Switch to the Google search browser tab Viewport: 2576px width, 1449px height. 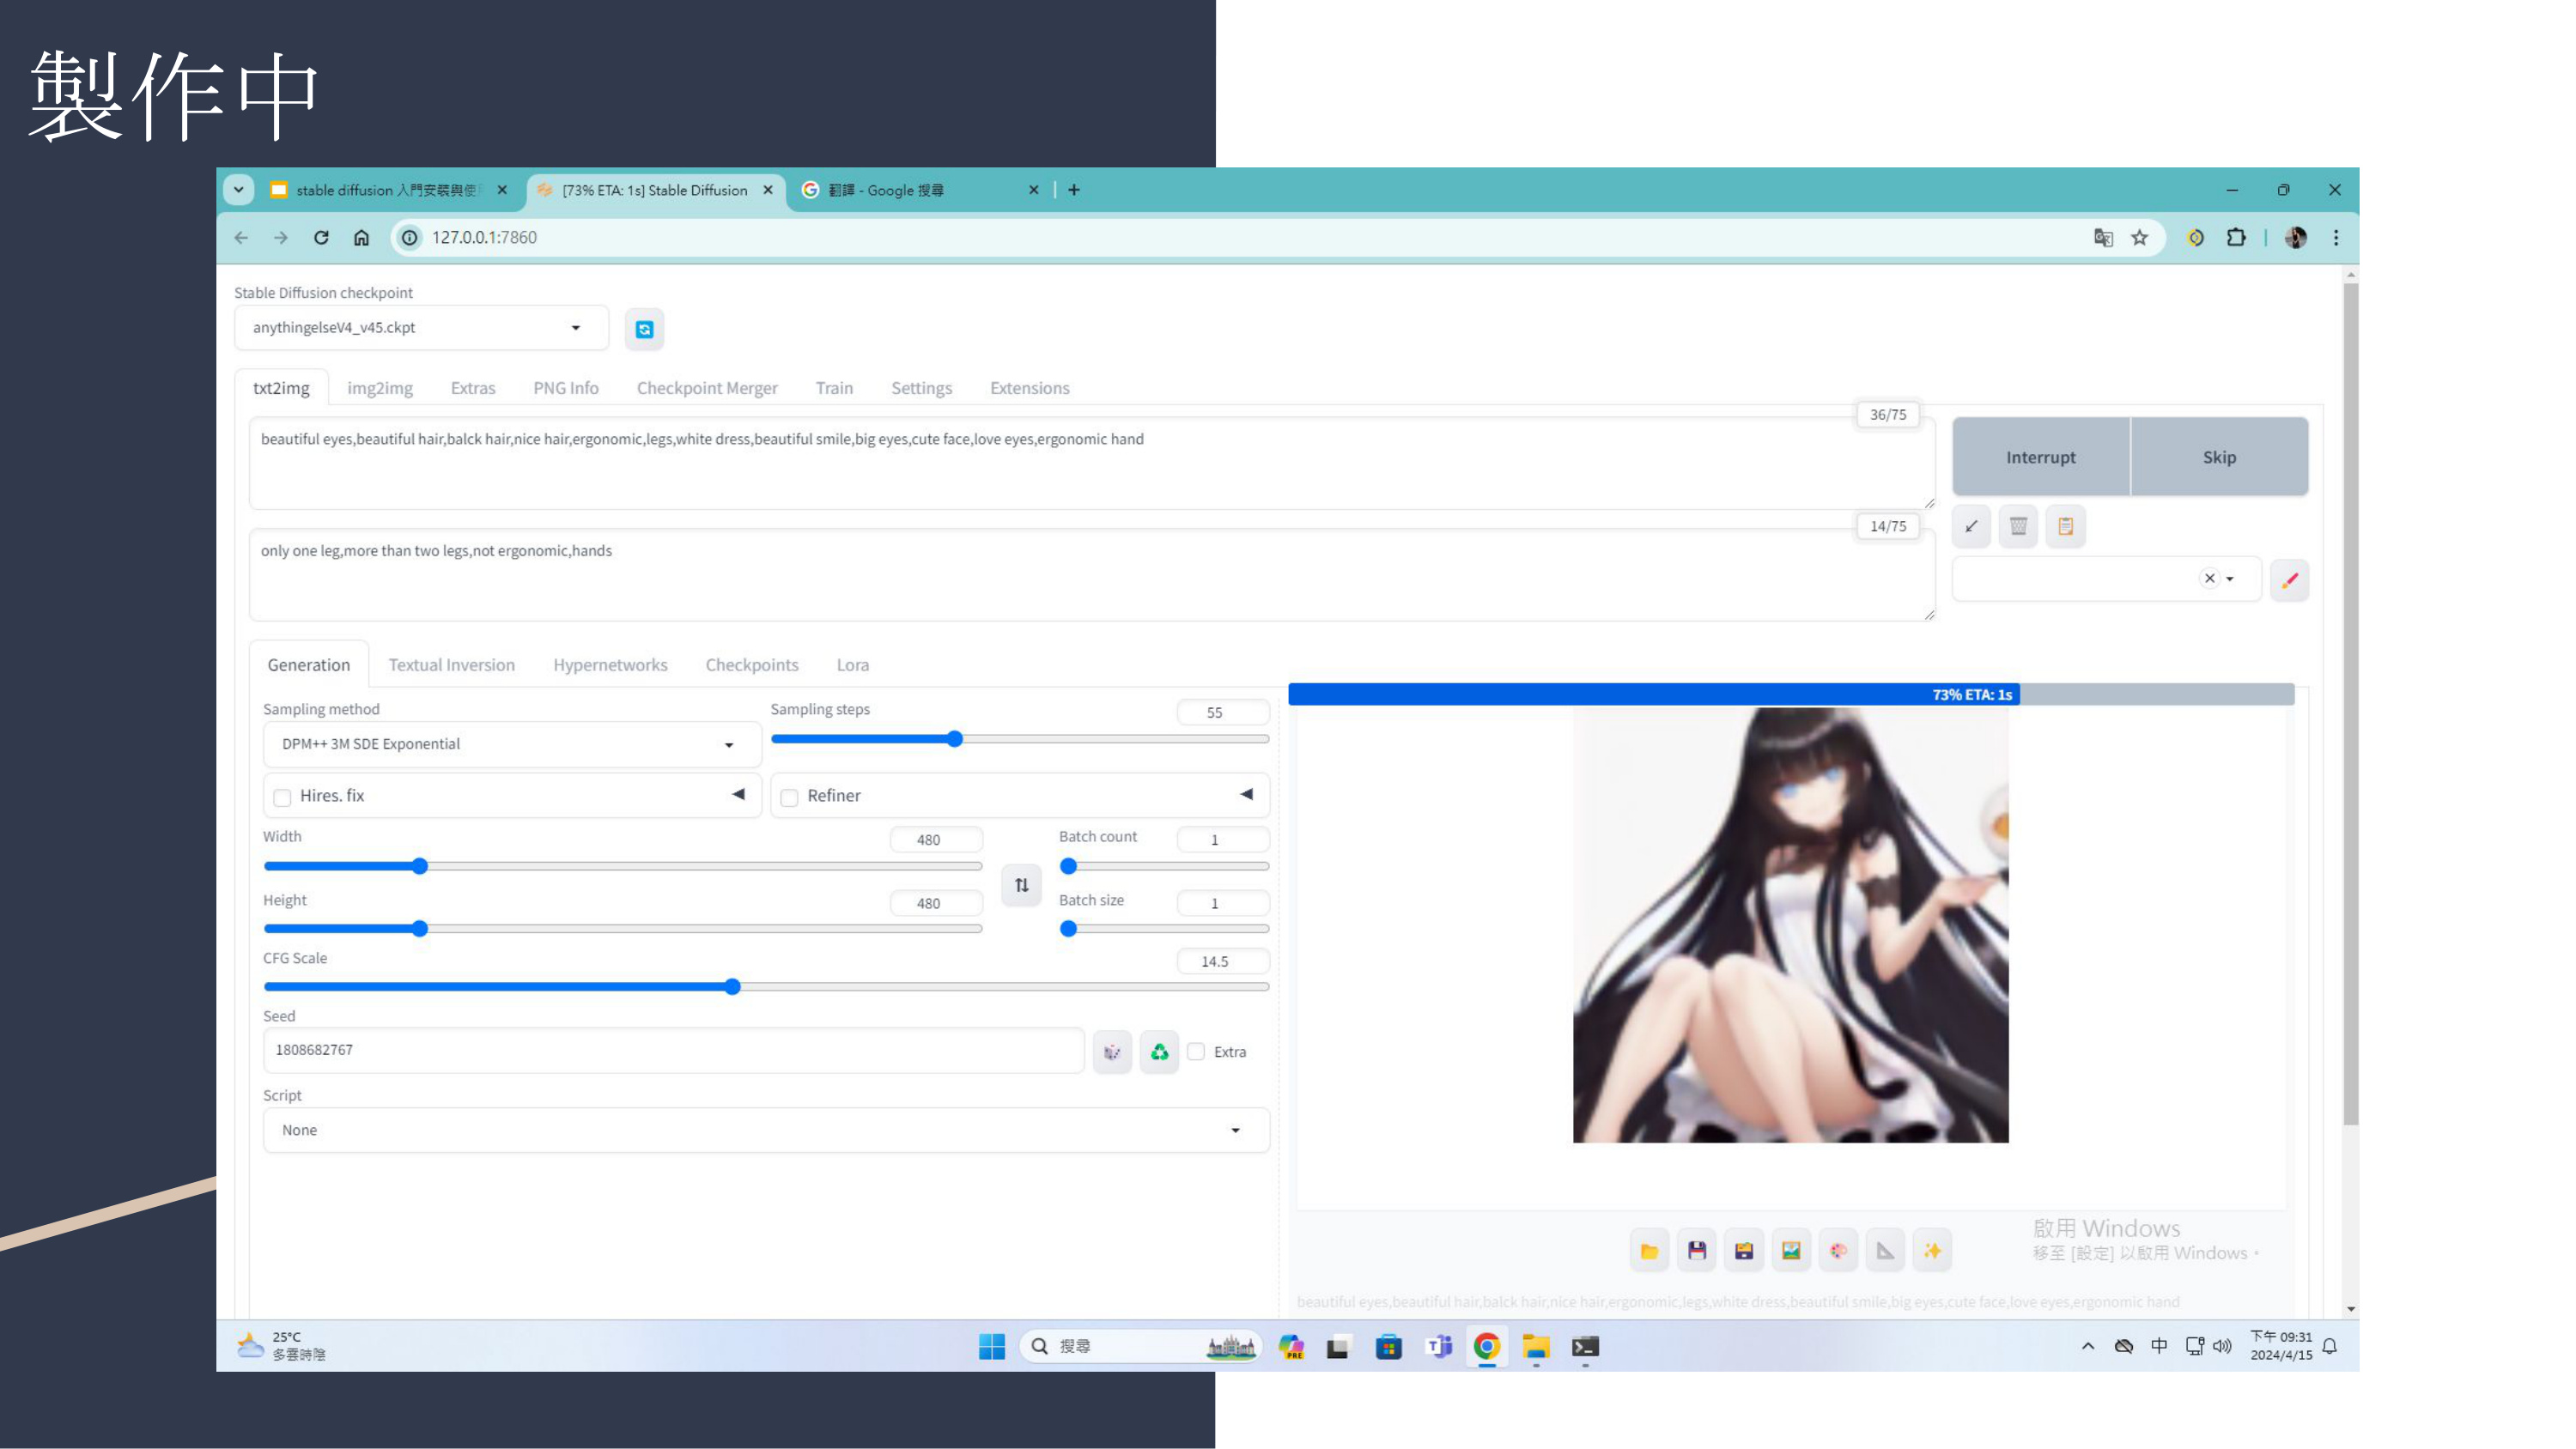[905, 190]
